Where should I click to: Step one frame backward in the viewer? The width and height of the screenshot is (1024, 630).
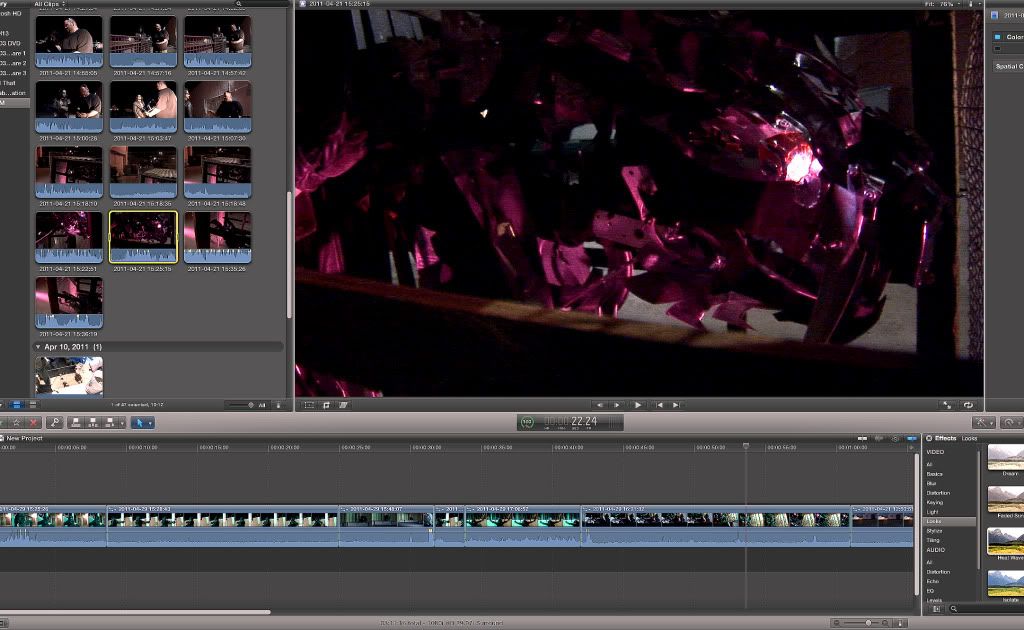pyautogui.click(x=600, y=405)
